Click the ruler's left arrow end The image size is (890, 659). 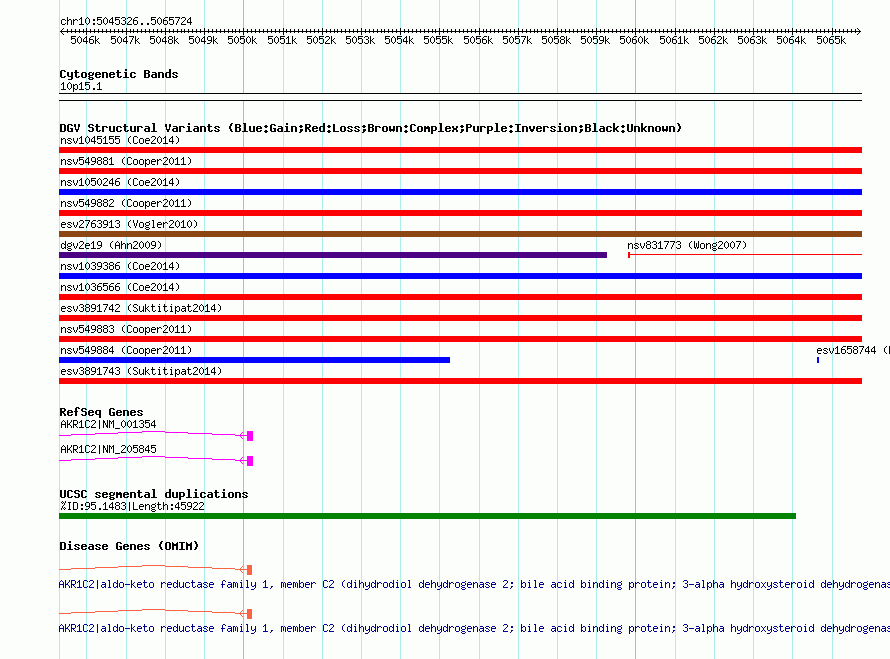[62, 31]
